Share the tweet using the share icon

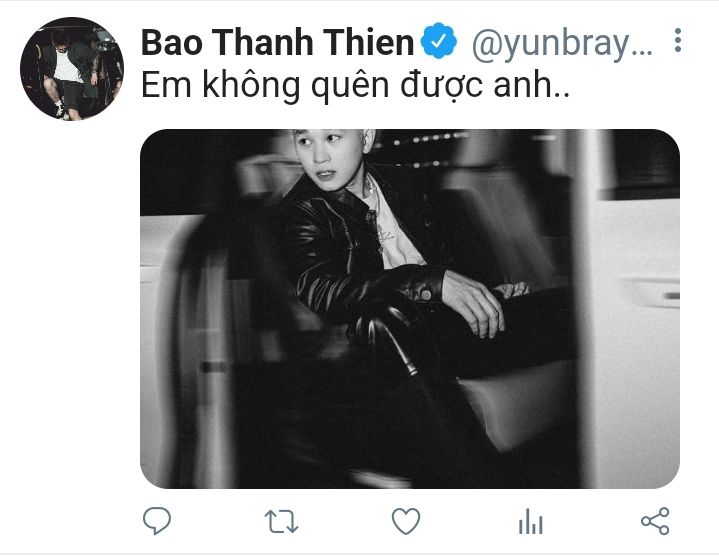pos(655,521)
